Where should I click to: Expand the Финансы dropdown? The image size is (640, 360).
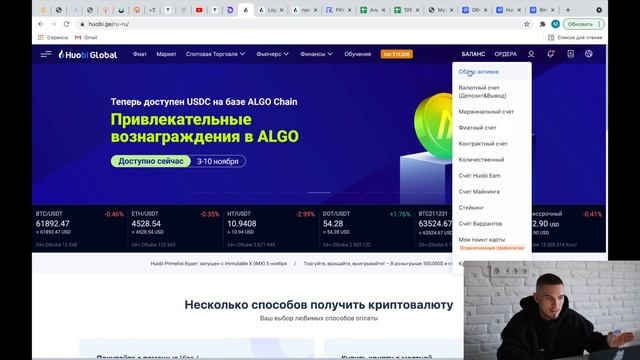tap(316, 54)
